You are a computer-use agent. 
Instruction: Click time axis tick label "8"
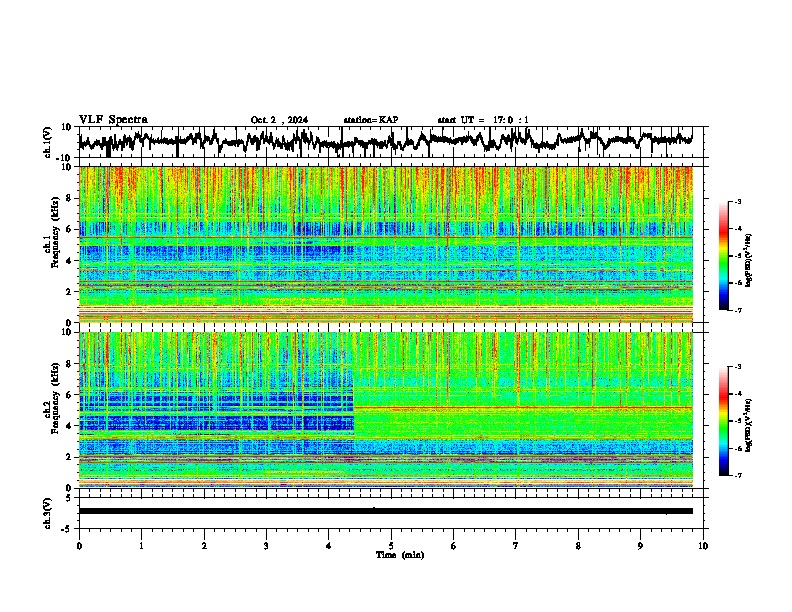(578, 546)
